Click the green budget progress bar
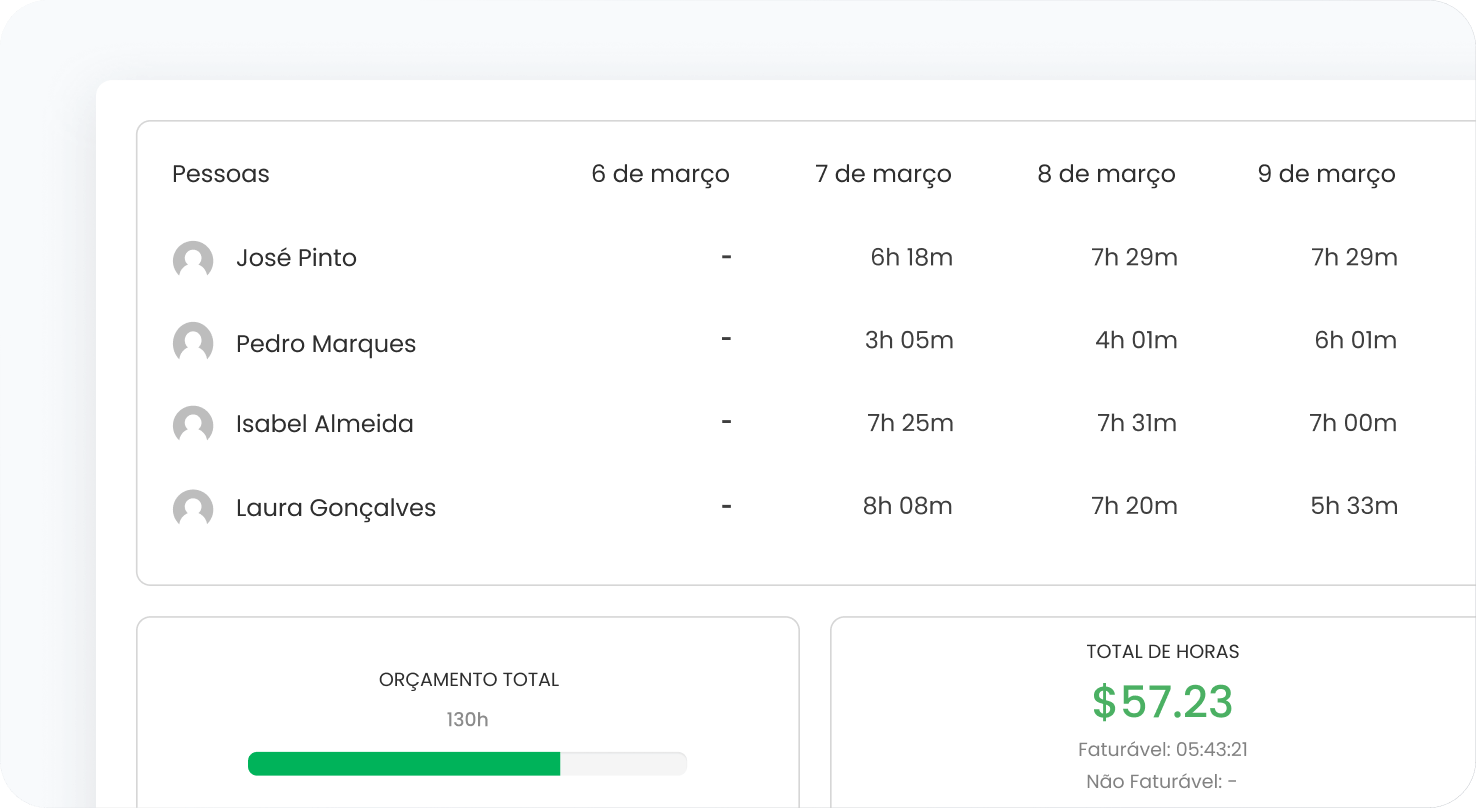Viewport: 1476px width, 808px height. click(404, 764)
